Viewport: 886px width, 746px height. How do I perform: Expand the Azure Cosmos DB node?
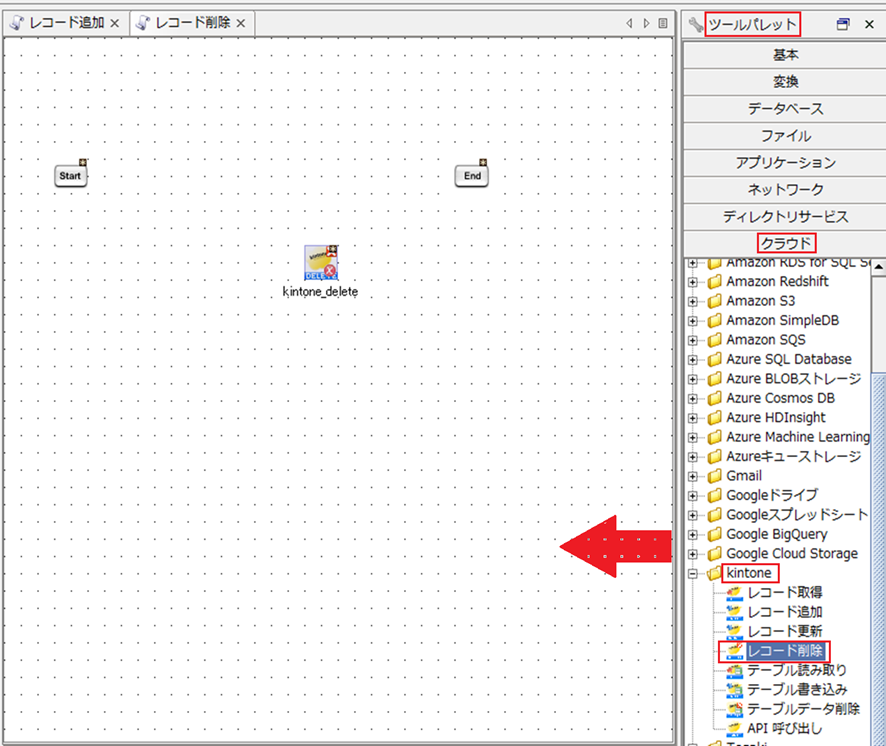coord(693,398)
